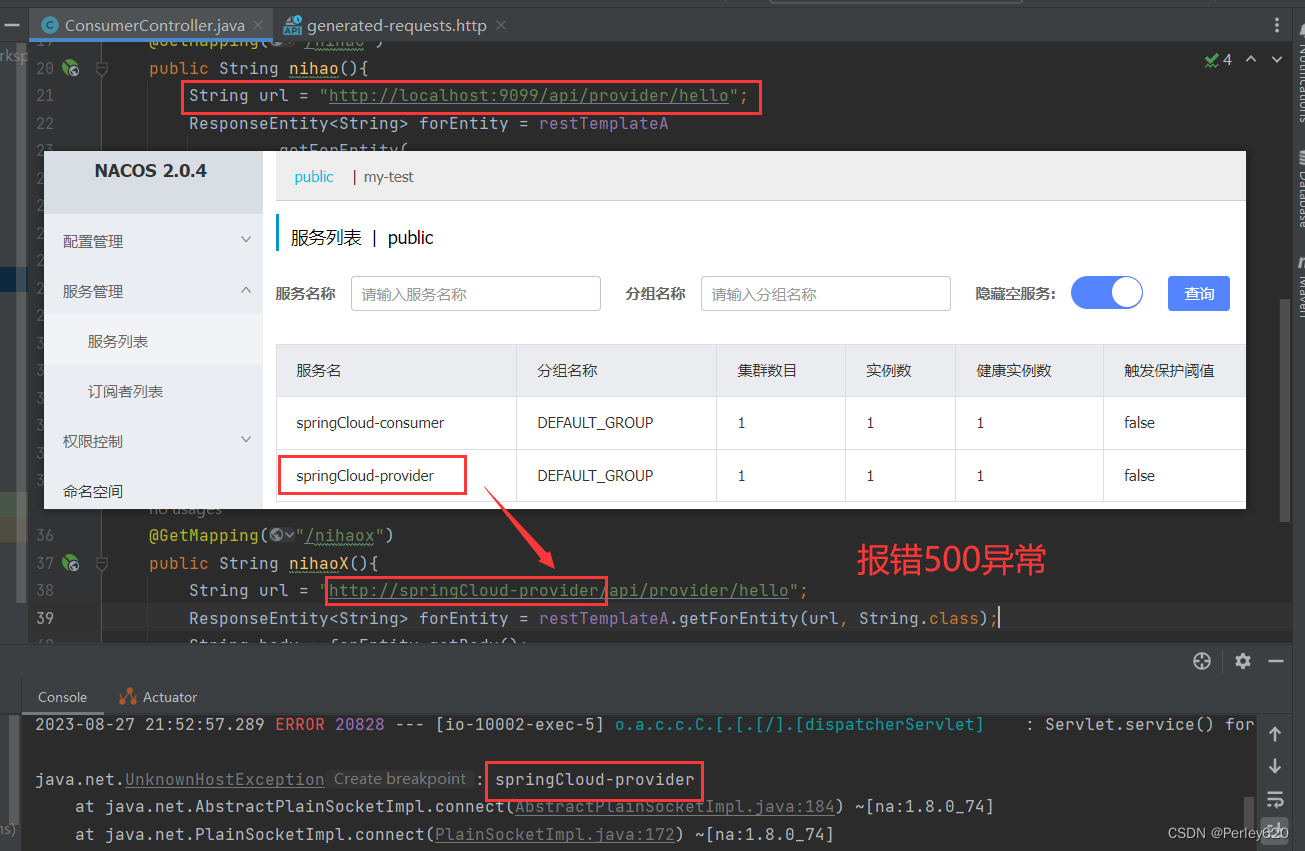Expand the 配置管理 menu chevron

coord(246,240)
